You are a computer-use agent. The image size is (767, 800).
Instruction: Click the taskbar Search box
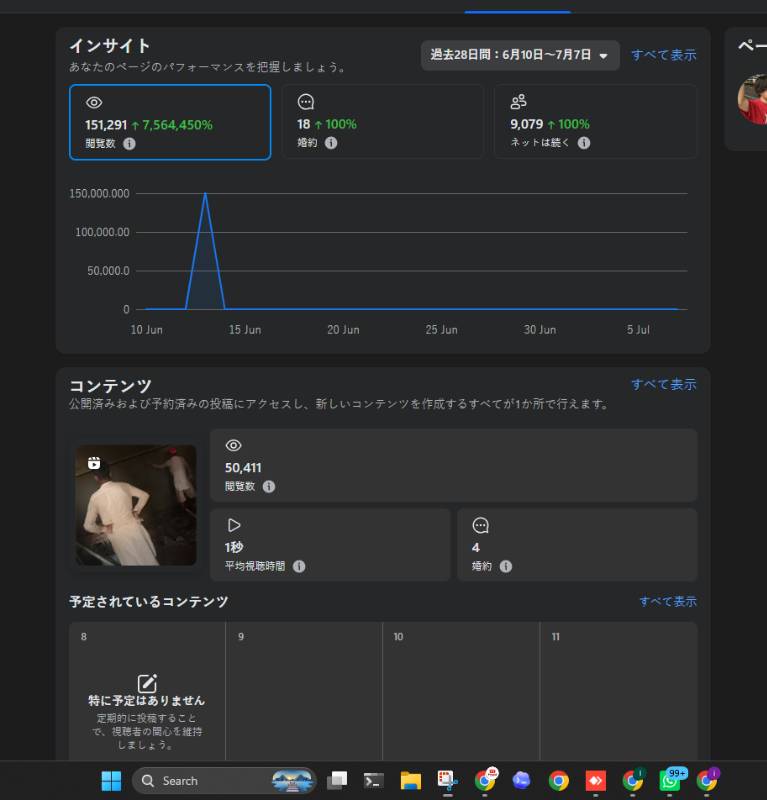[x=225, y=781]
